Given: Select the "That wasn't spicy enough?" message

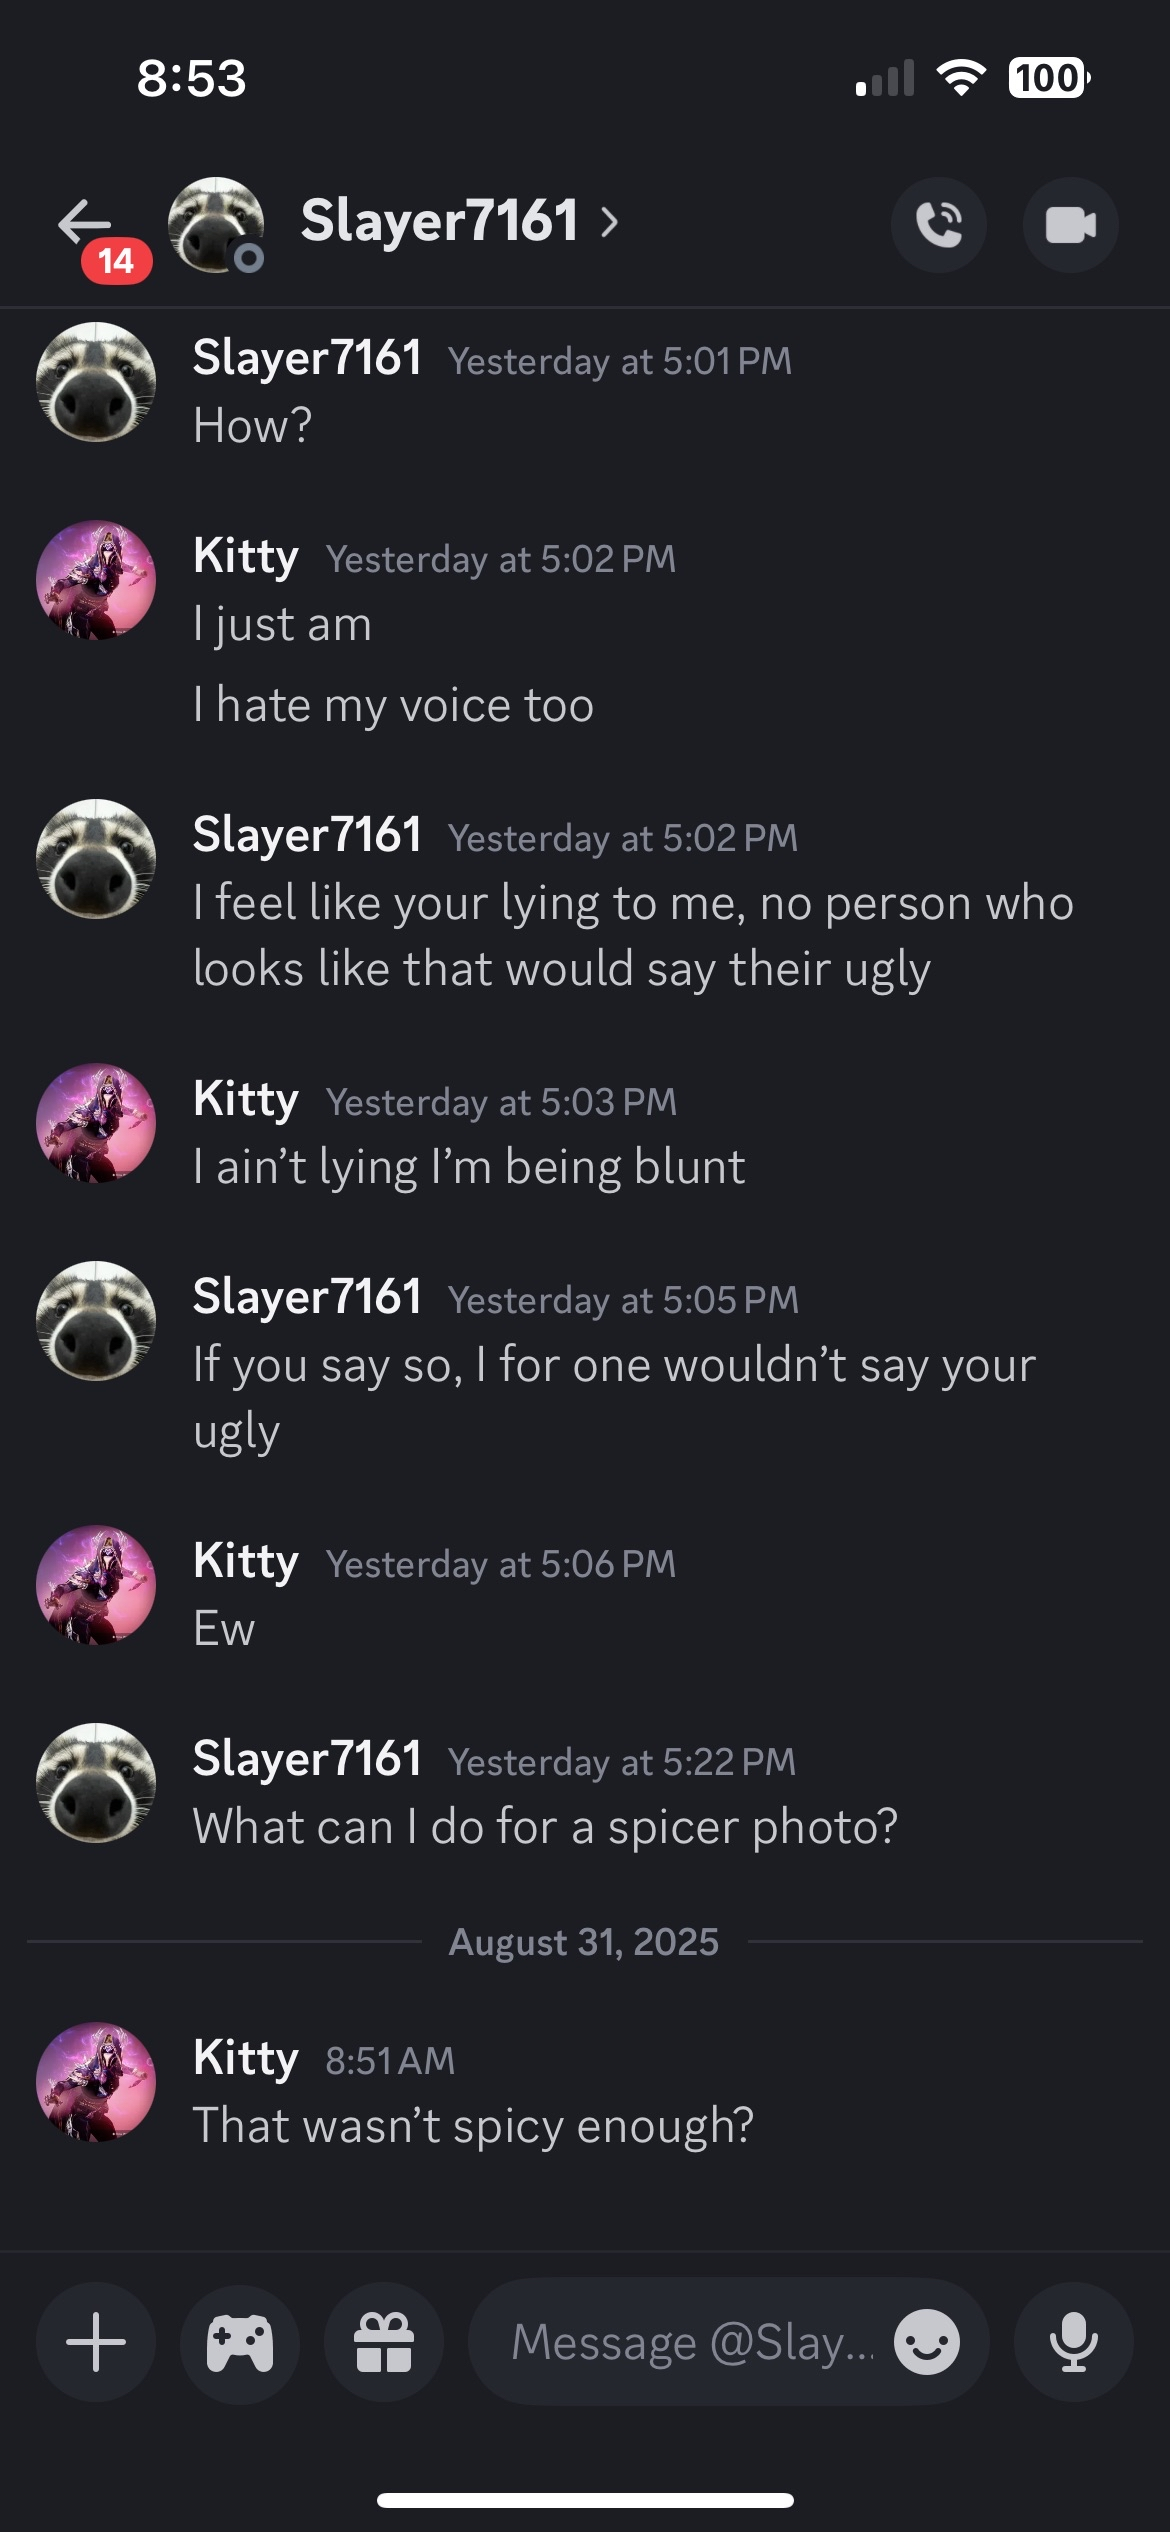Looking at the screenshot, I should tap(473, 2126).
